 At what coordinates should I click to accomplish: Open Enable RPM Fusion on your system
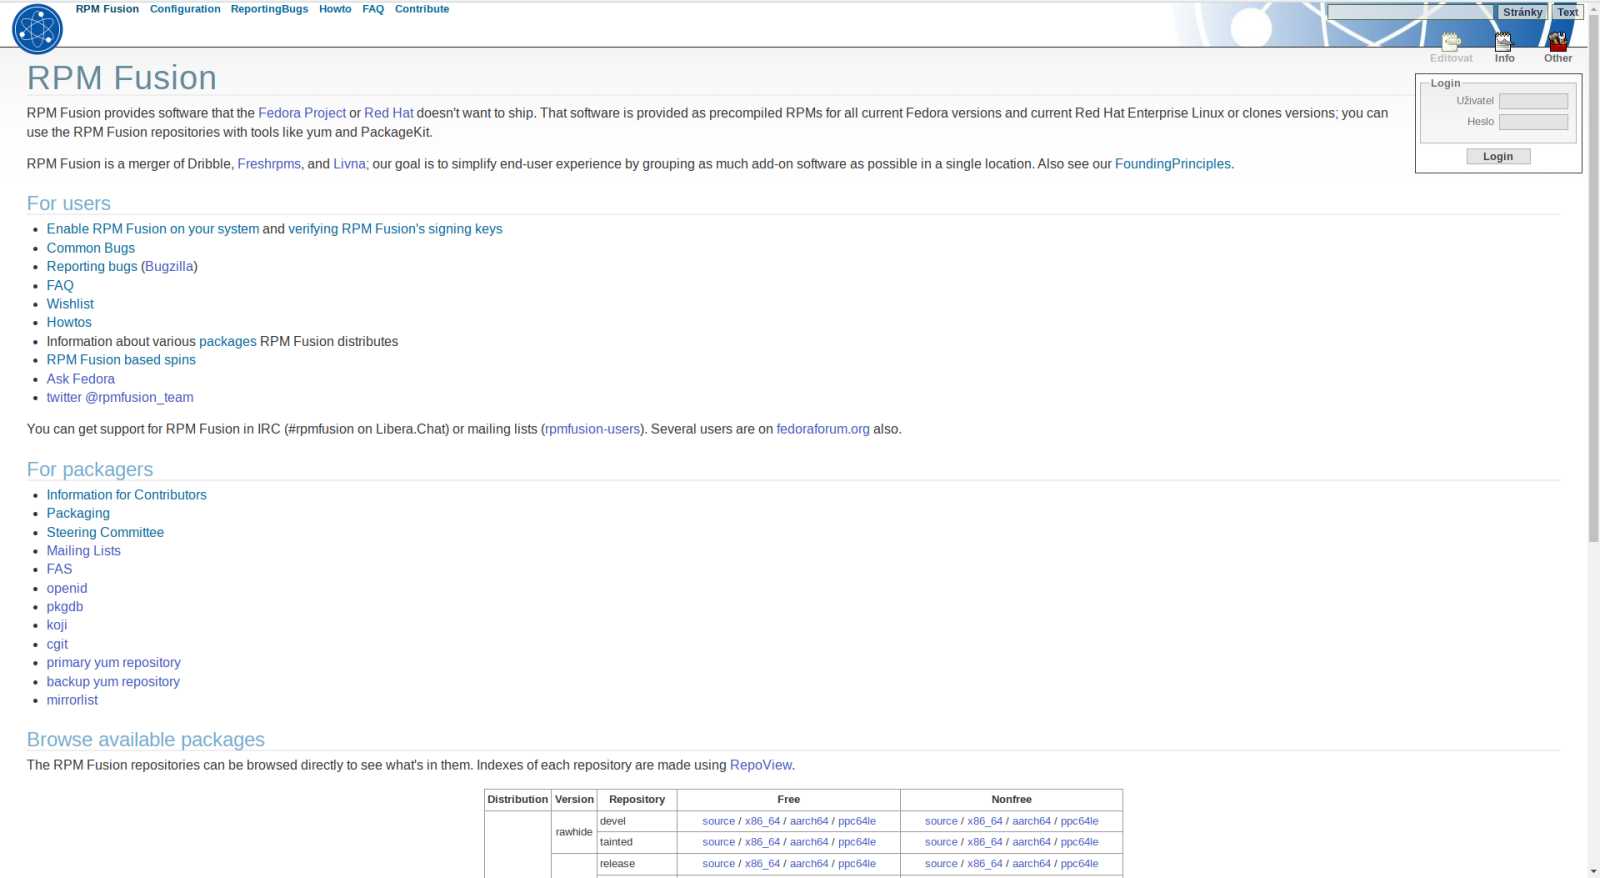153,229
